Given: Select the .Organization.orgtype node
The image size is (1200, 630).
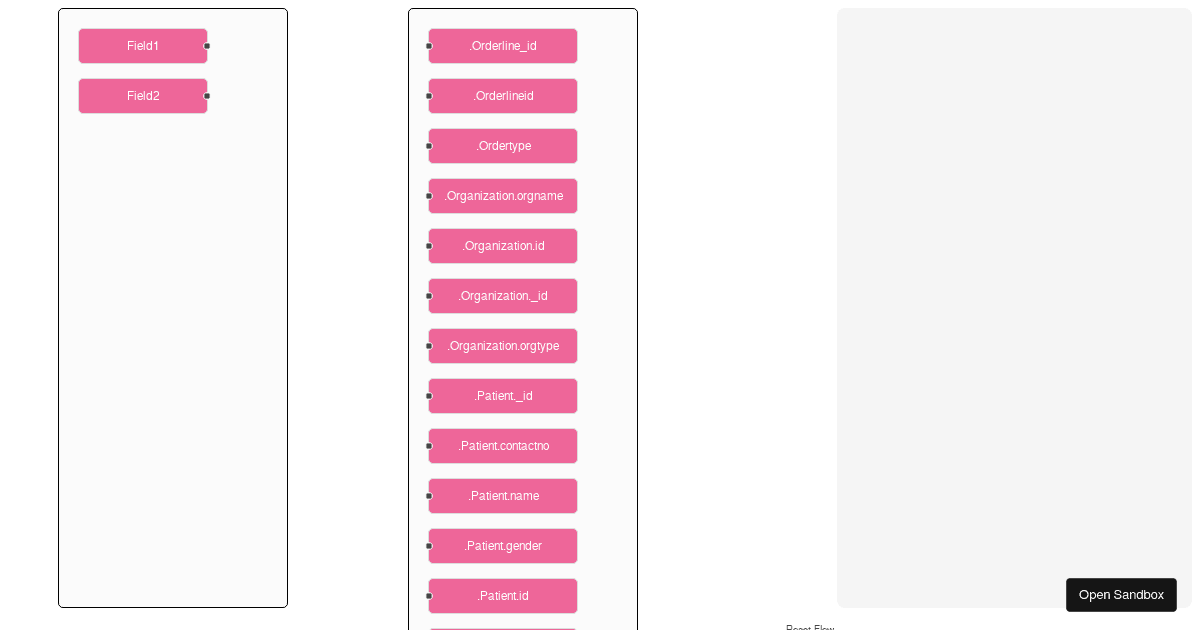Looking at the screenshot, I should 503,346.
